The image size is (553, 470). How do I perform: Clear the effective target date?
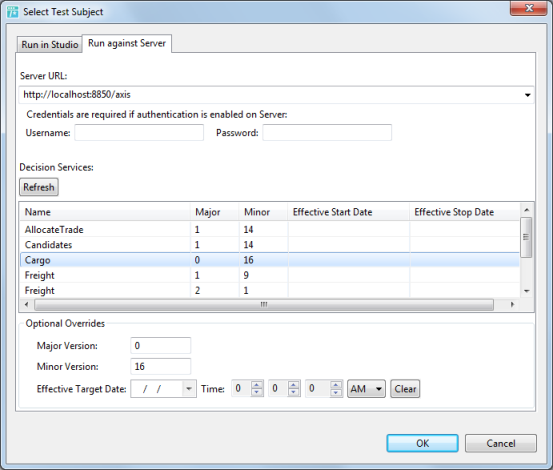405,389
